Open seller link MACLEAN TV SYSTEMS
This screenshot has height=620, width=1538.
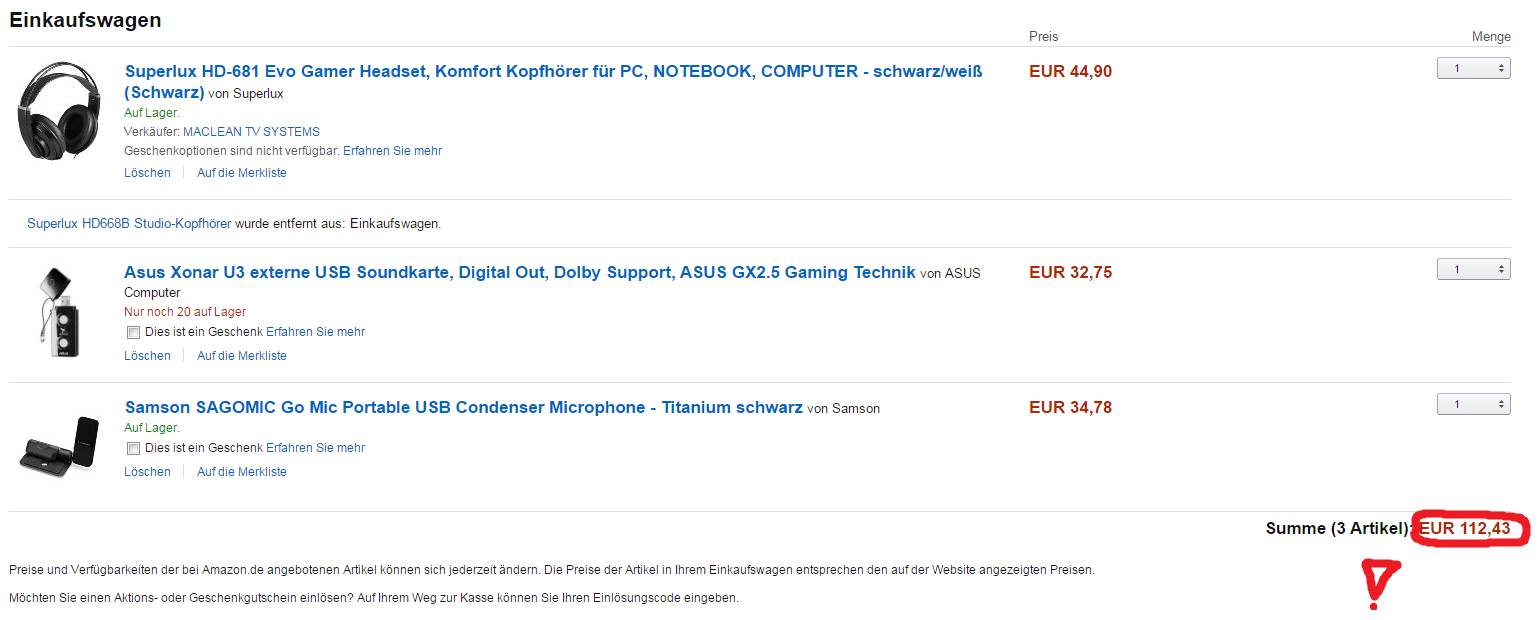pos(251,132)
